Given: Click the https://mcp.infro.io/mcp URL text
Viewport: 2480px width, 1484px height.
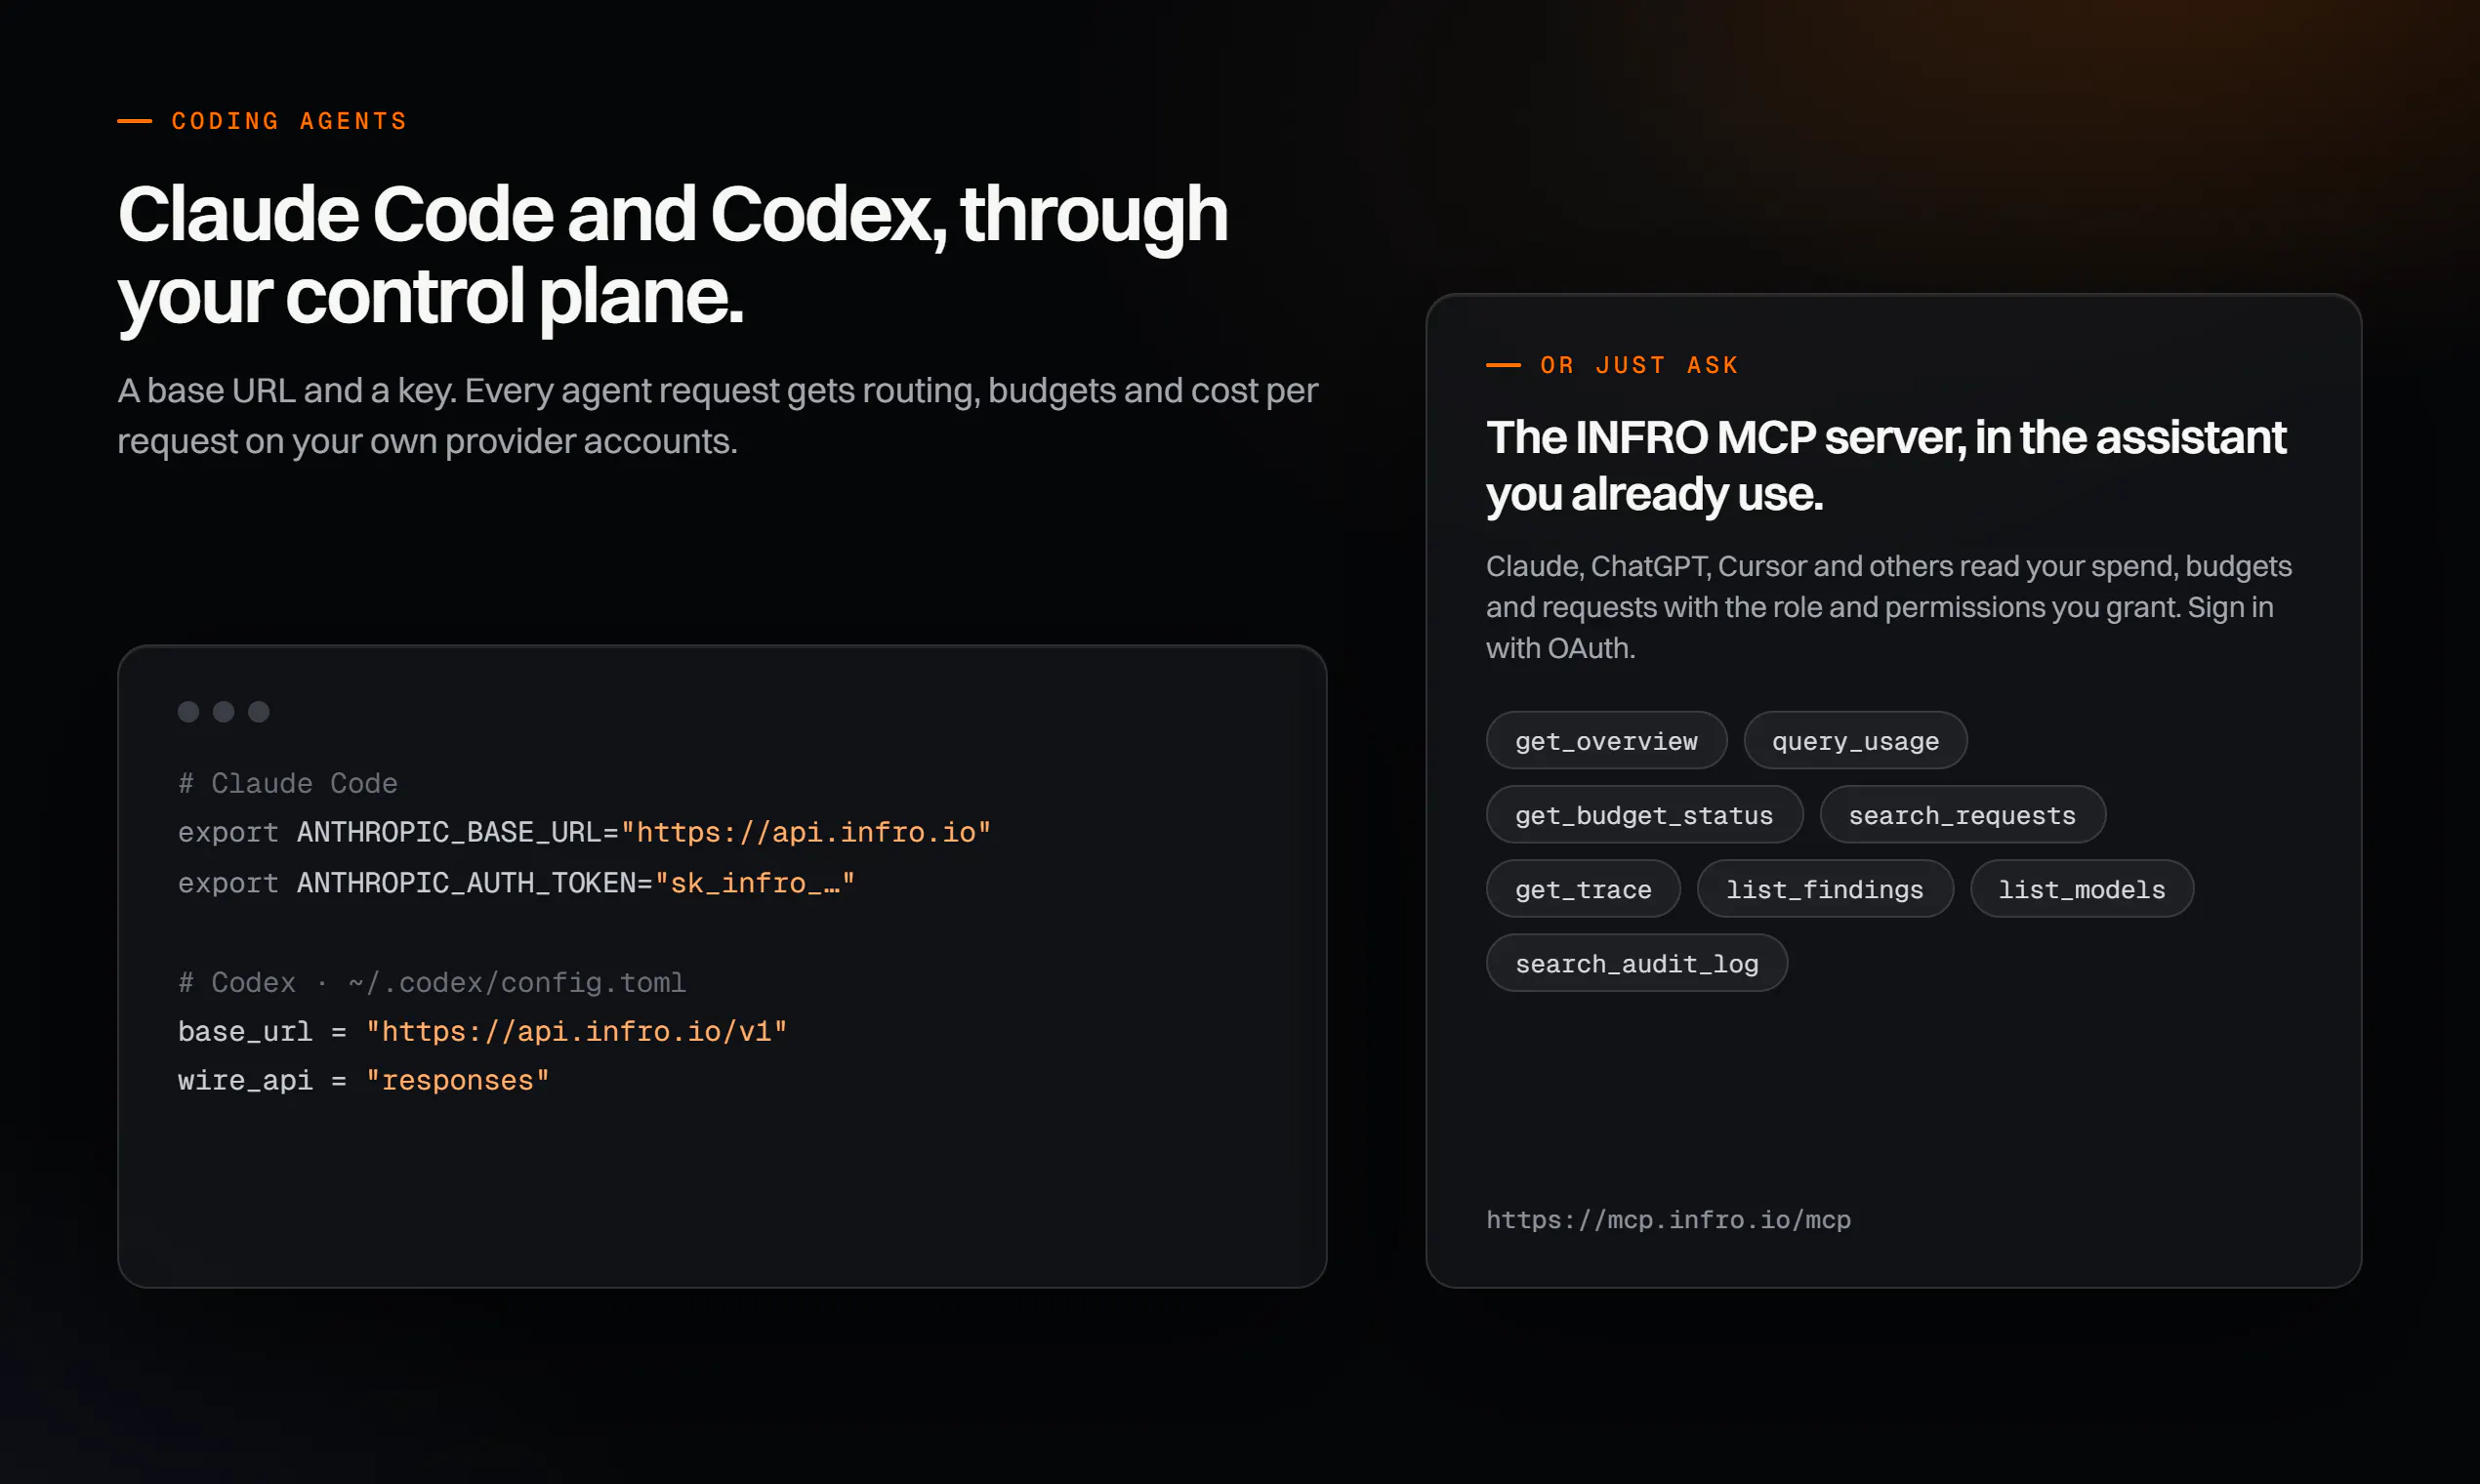Looking at the screenshot, I should click(1668, 1220).
